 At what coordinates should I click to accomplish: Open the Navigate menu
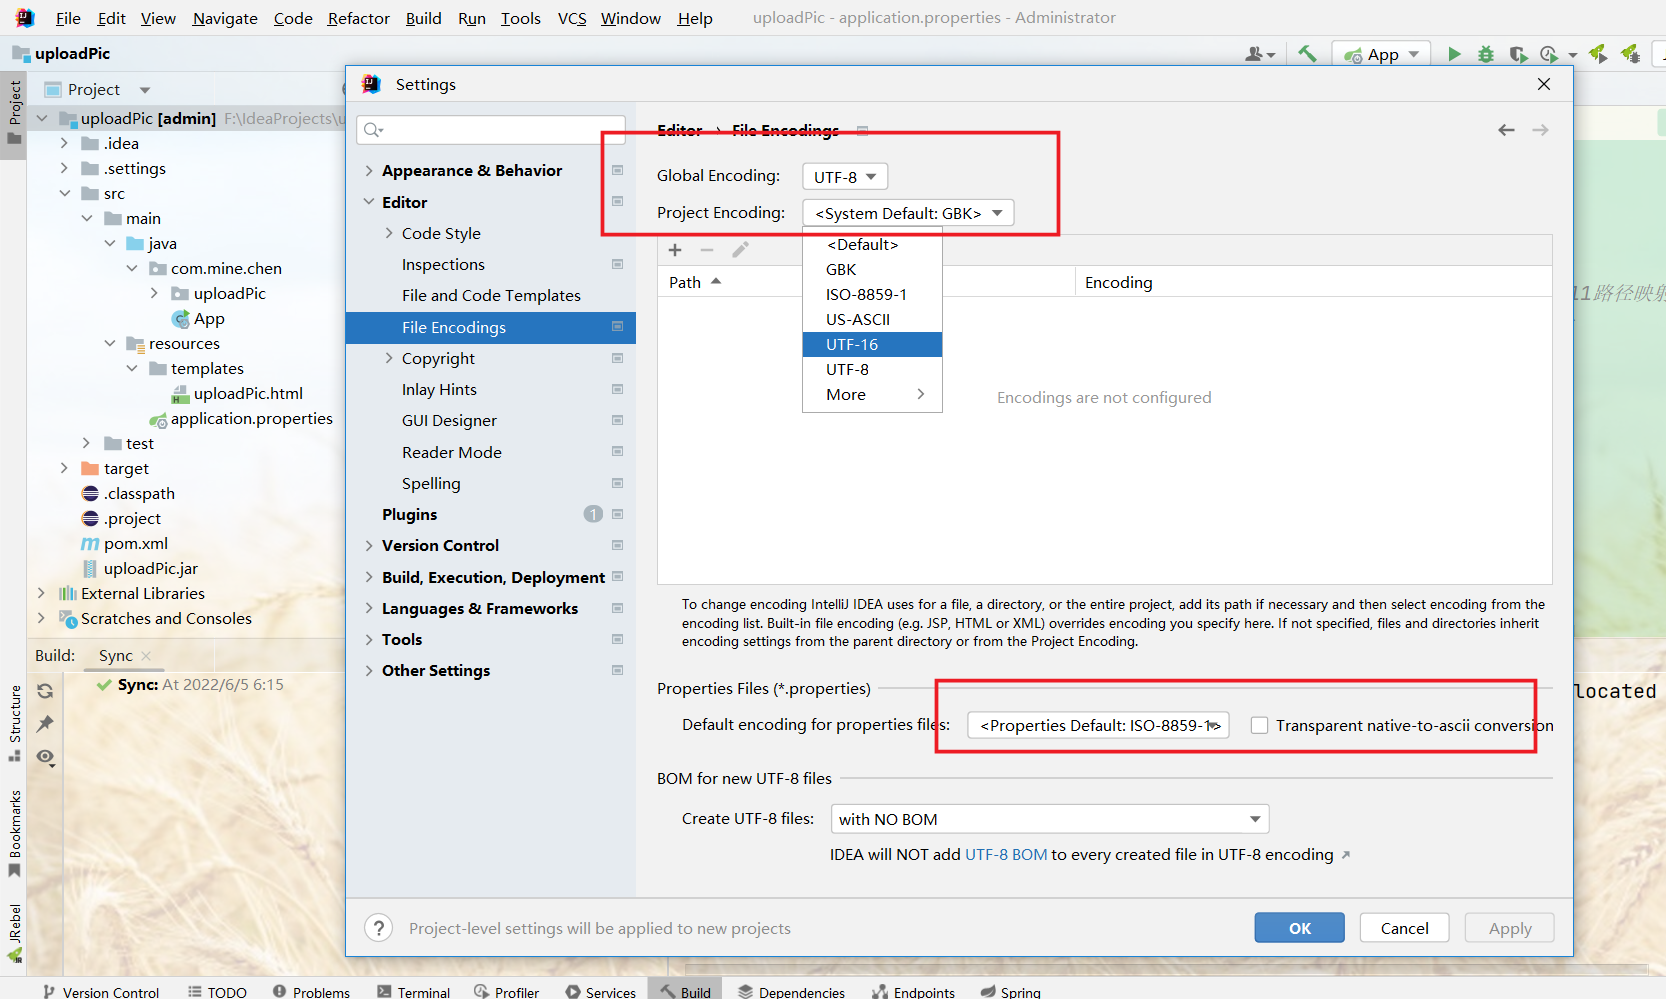225,18
